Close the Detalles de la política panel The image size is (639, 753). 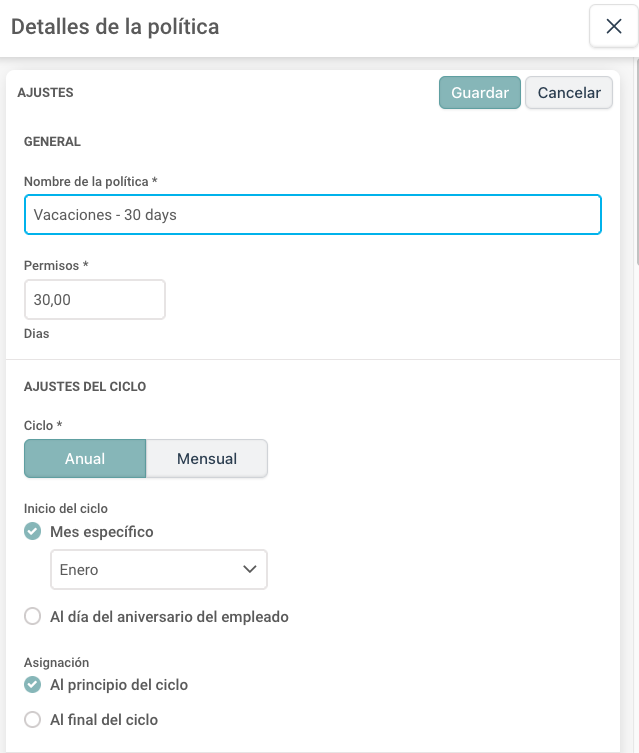614,26
